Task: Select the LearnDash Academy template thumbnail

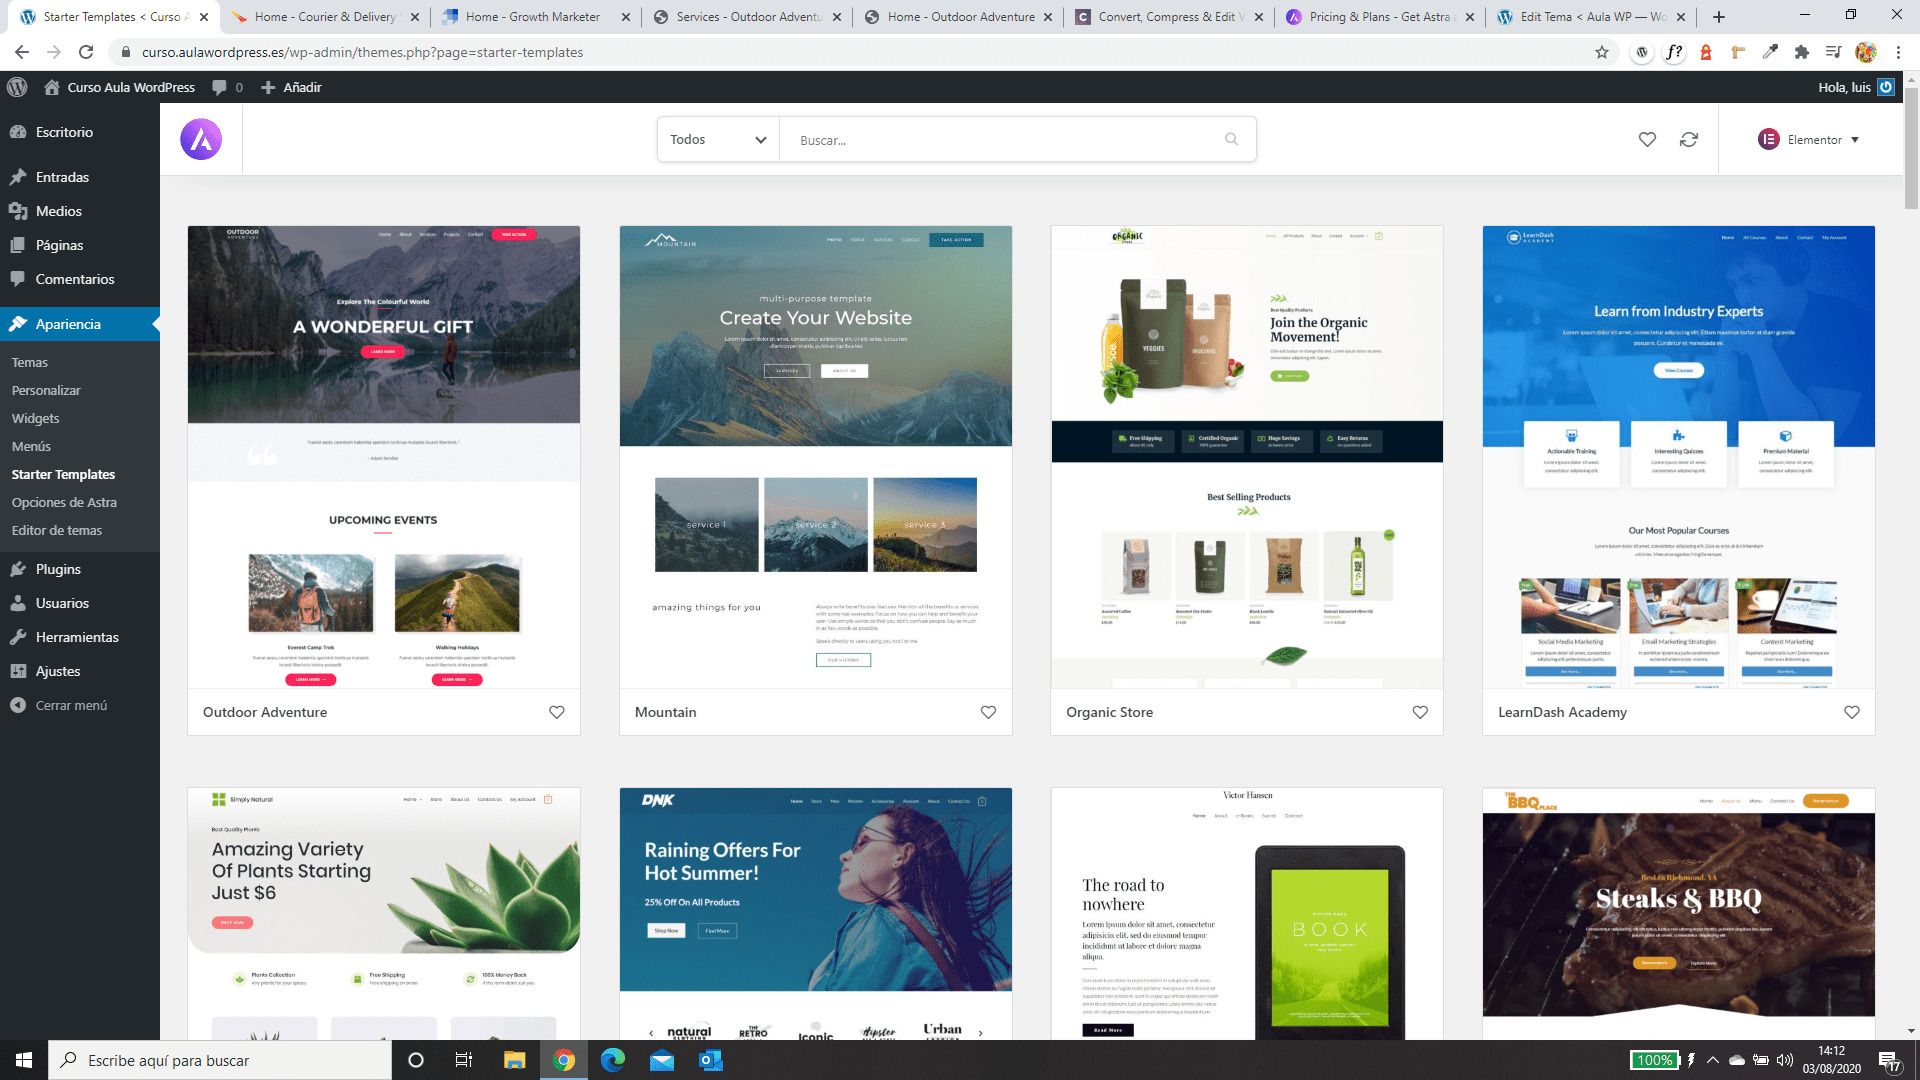Action: point(1679,457)
